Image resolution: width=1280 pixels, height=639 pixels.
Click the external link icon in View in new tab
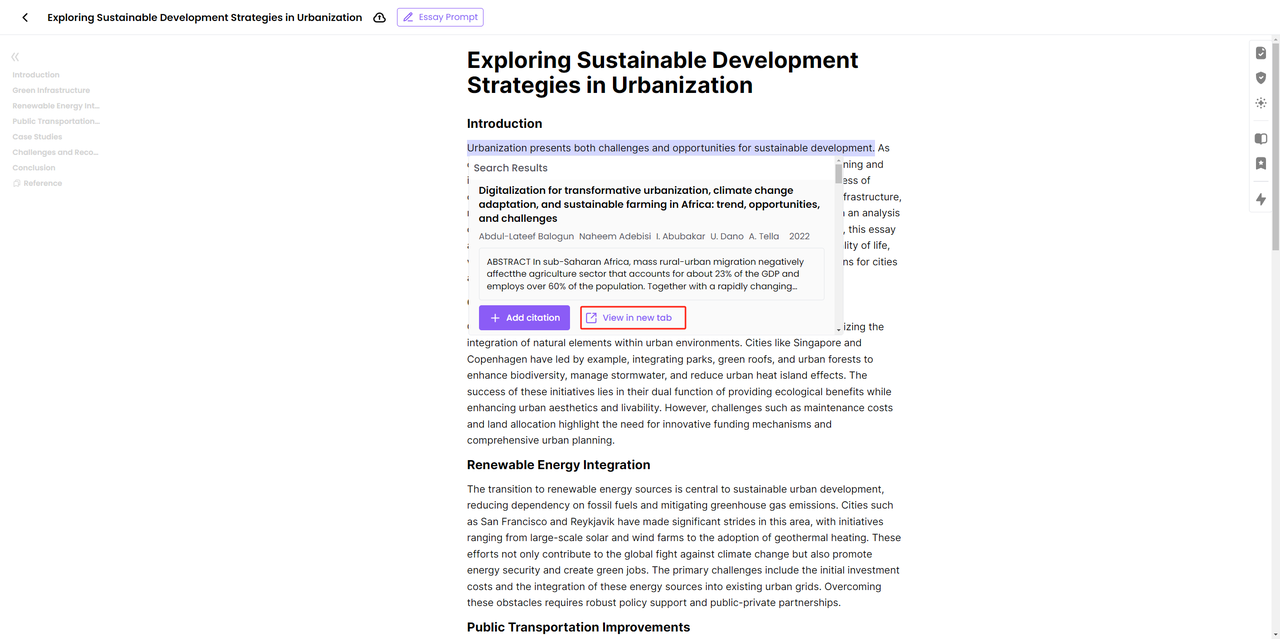point(591,318)
